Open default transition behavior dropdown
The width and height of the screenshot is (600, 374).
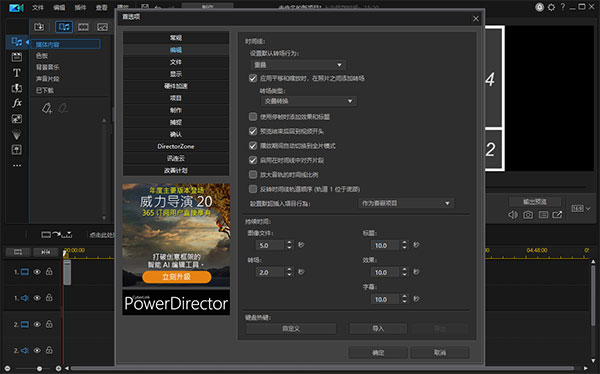click(298, 65)
